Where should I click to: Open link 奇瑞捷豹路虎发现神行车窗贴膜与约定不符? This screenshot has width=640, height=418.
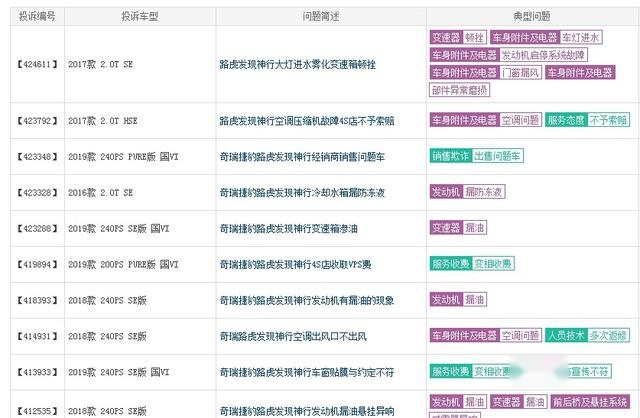(x=307, y=372)
